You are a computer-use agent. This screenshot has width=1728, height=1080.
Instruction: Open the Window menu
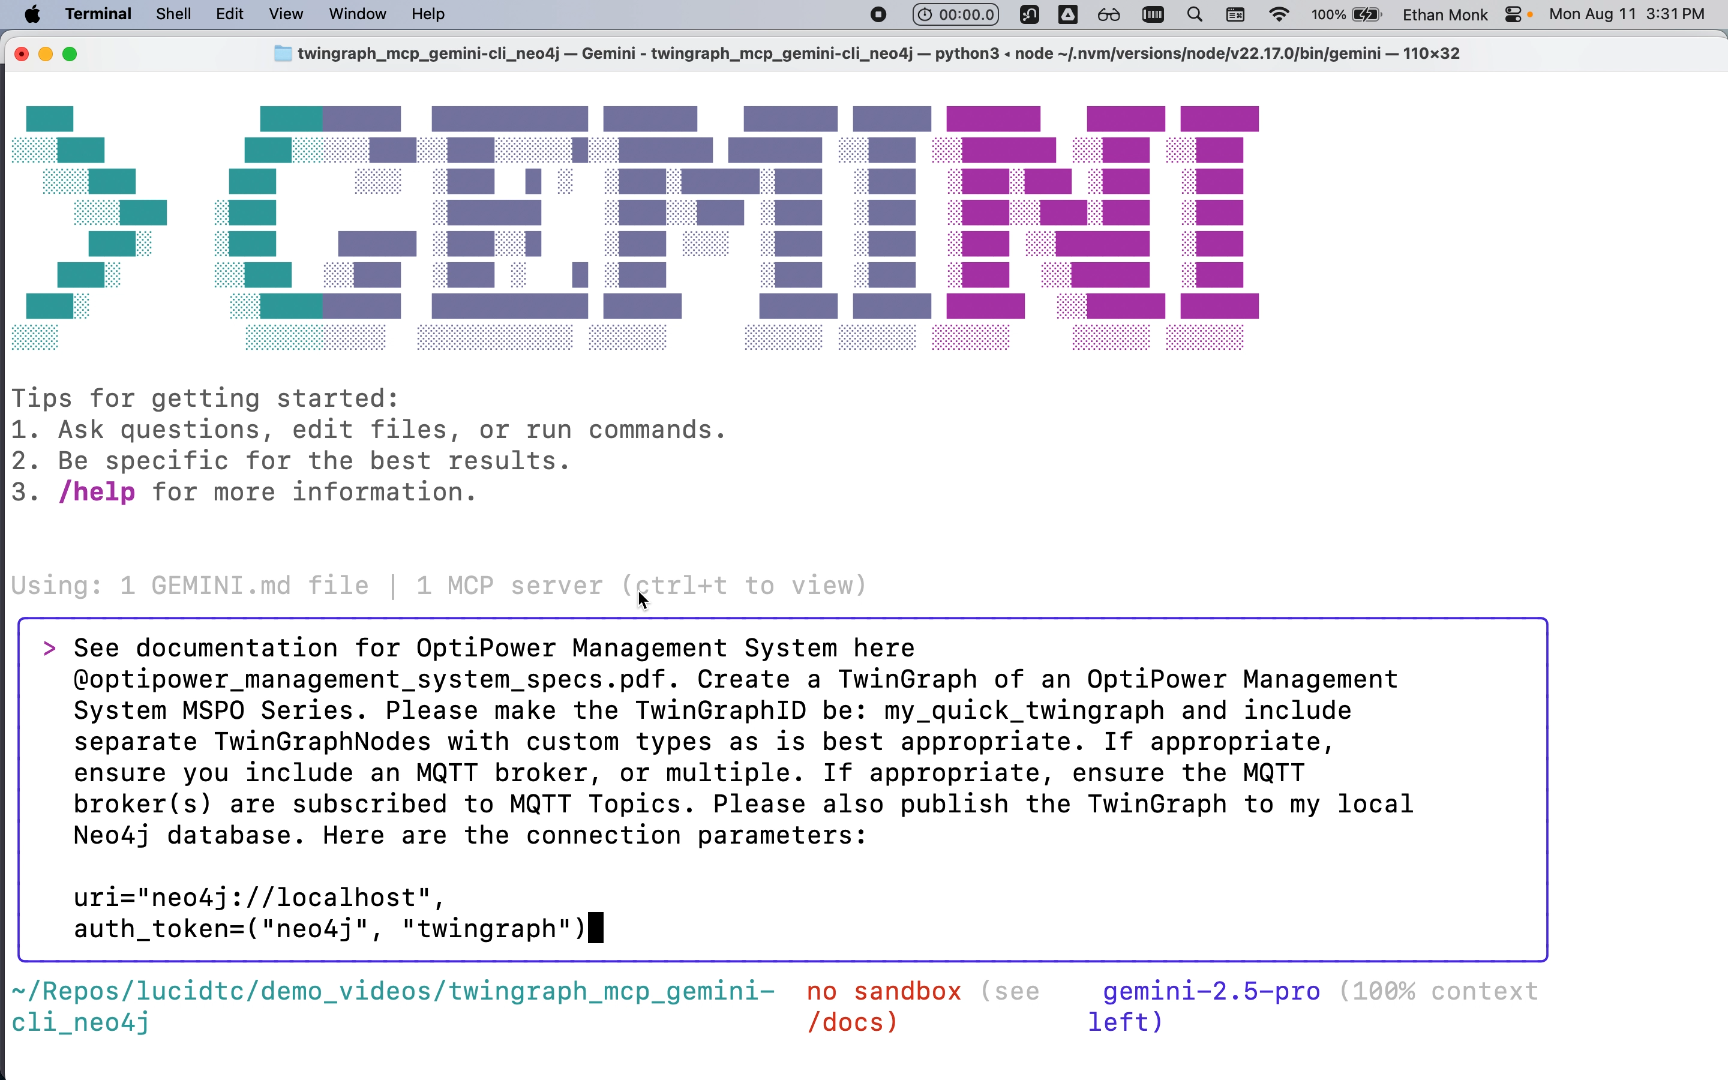[357, 14]
